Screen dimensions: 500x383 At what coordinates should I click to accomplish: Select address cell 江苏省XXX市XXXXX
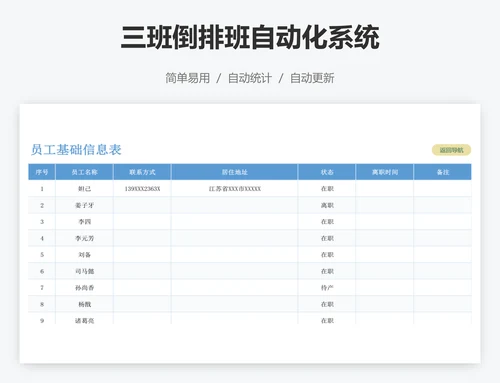(235, 189)
